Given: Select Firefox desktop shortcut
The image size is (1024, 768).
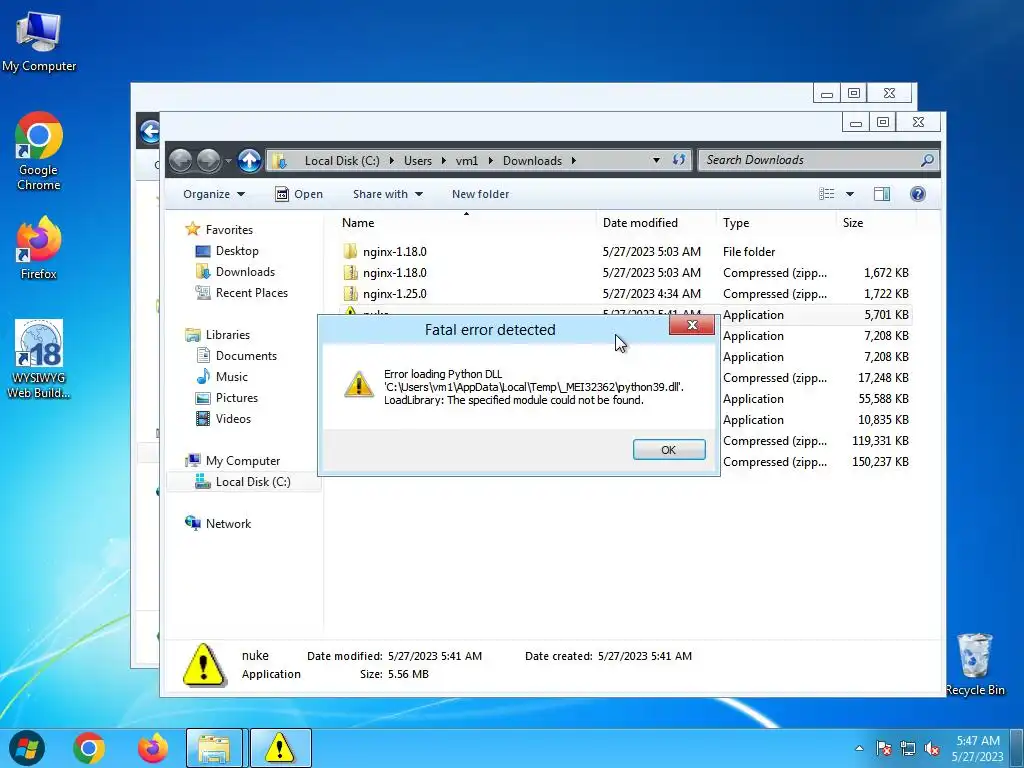Looking at the screenshot, I should coord(39,248).
